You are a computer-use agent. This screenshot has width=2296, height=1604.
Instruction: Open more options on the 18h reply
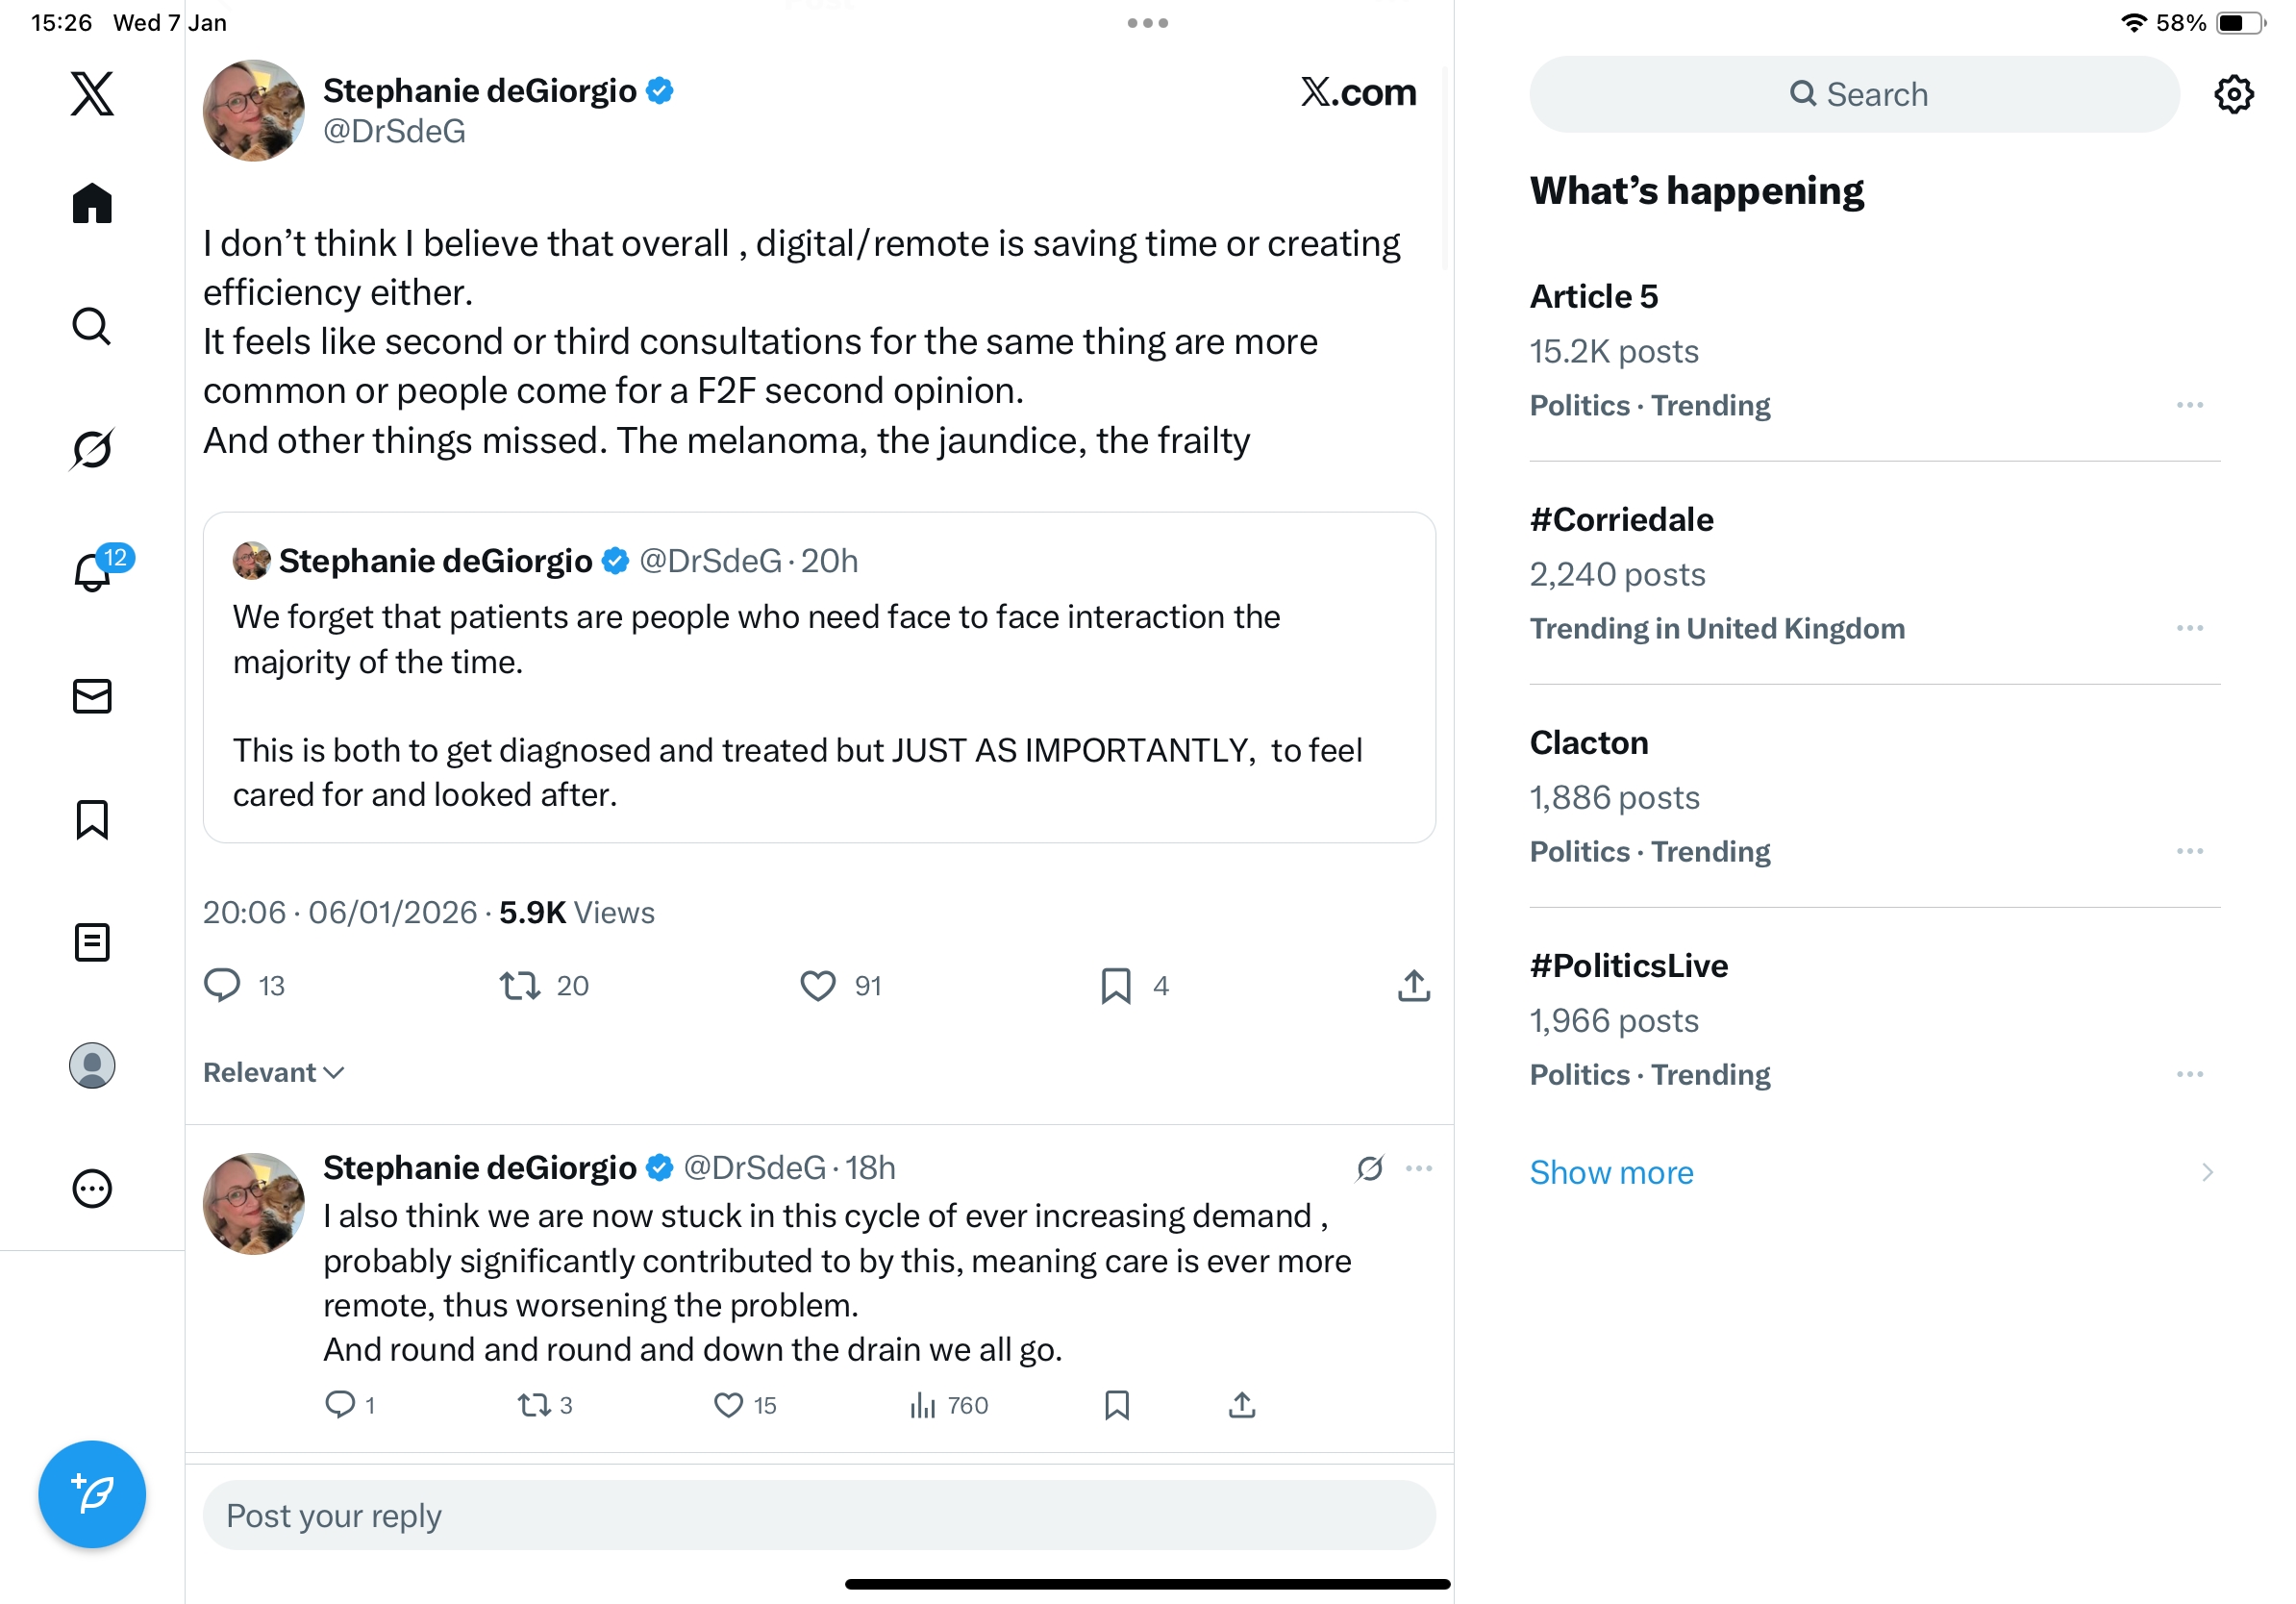(x=1418, y=1168)
